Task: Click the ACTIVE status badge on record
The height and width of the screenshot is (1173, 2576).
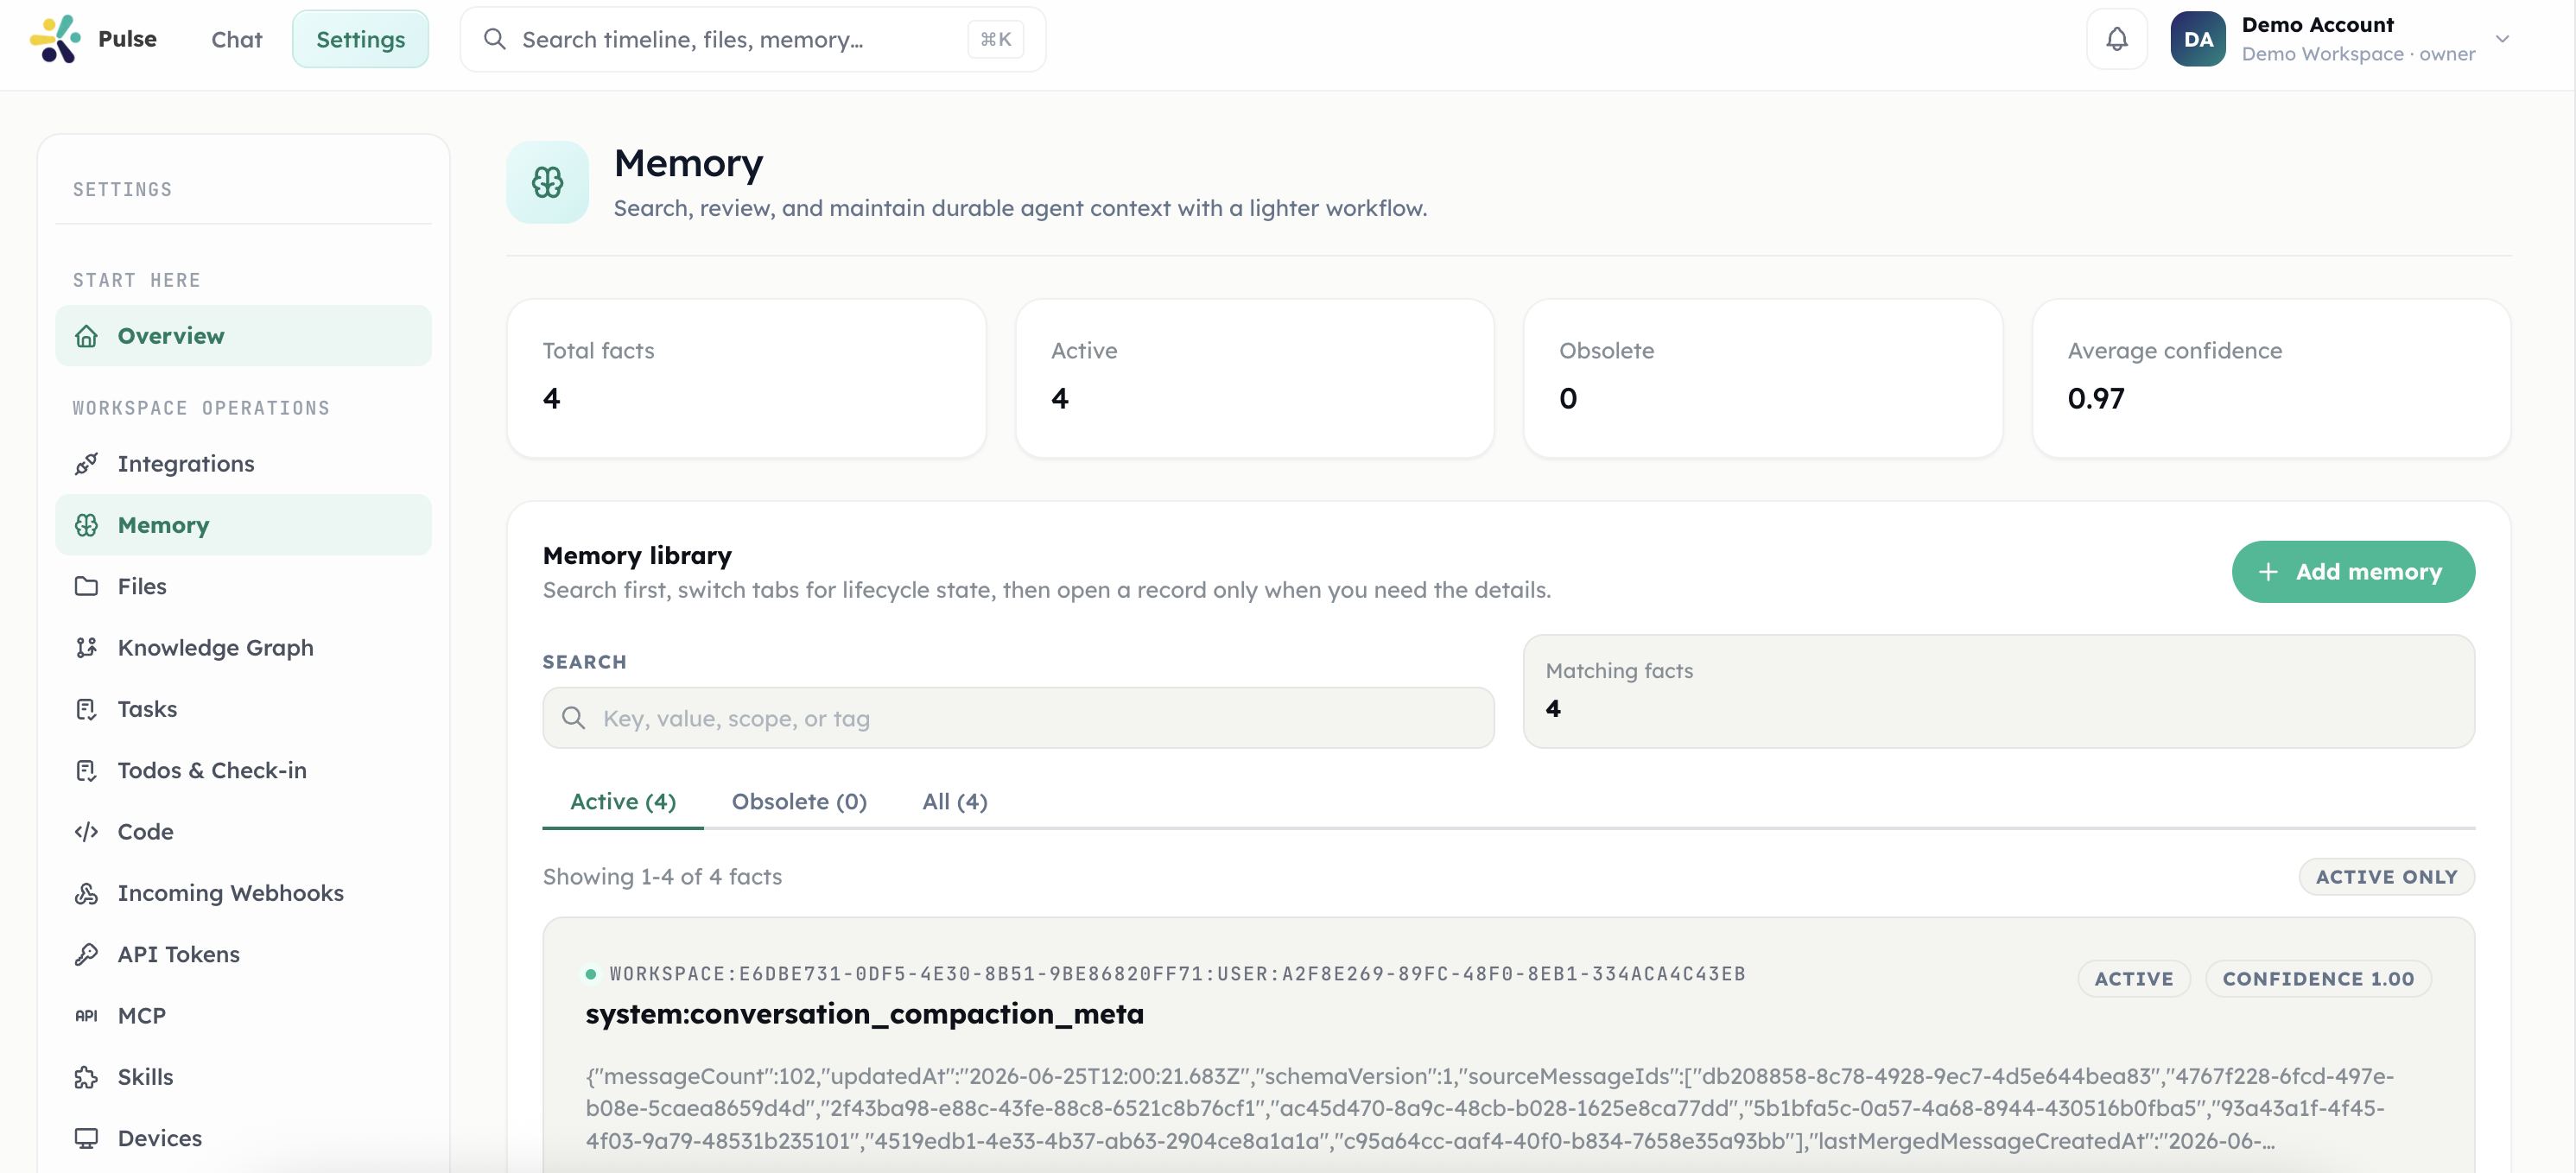Action: [2134, 979]
